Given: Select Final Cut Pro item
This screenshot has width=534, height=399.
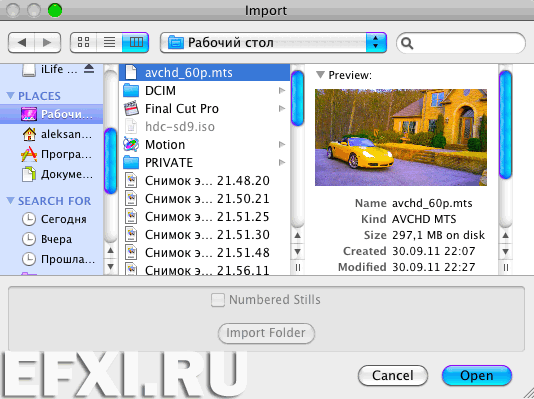Looking at the screenshot, I should 204,109.
